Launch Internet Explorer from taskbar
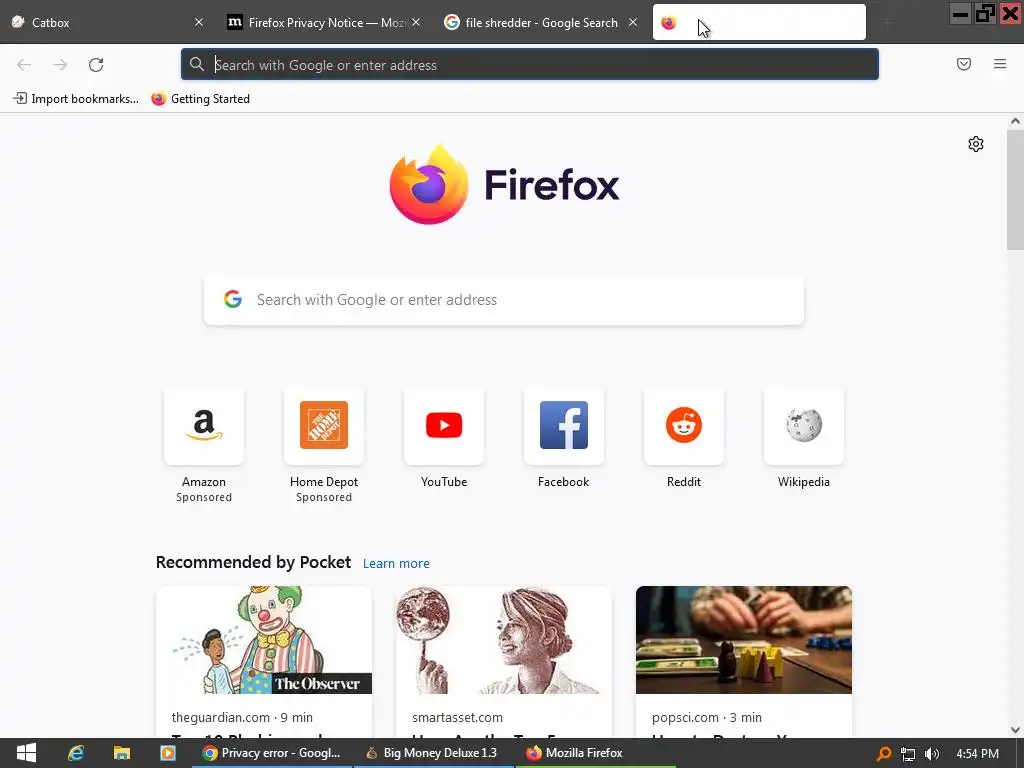Viewport: 1024px width, 768px height. tap(76, 753)
